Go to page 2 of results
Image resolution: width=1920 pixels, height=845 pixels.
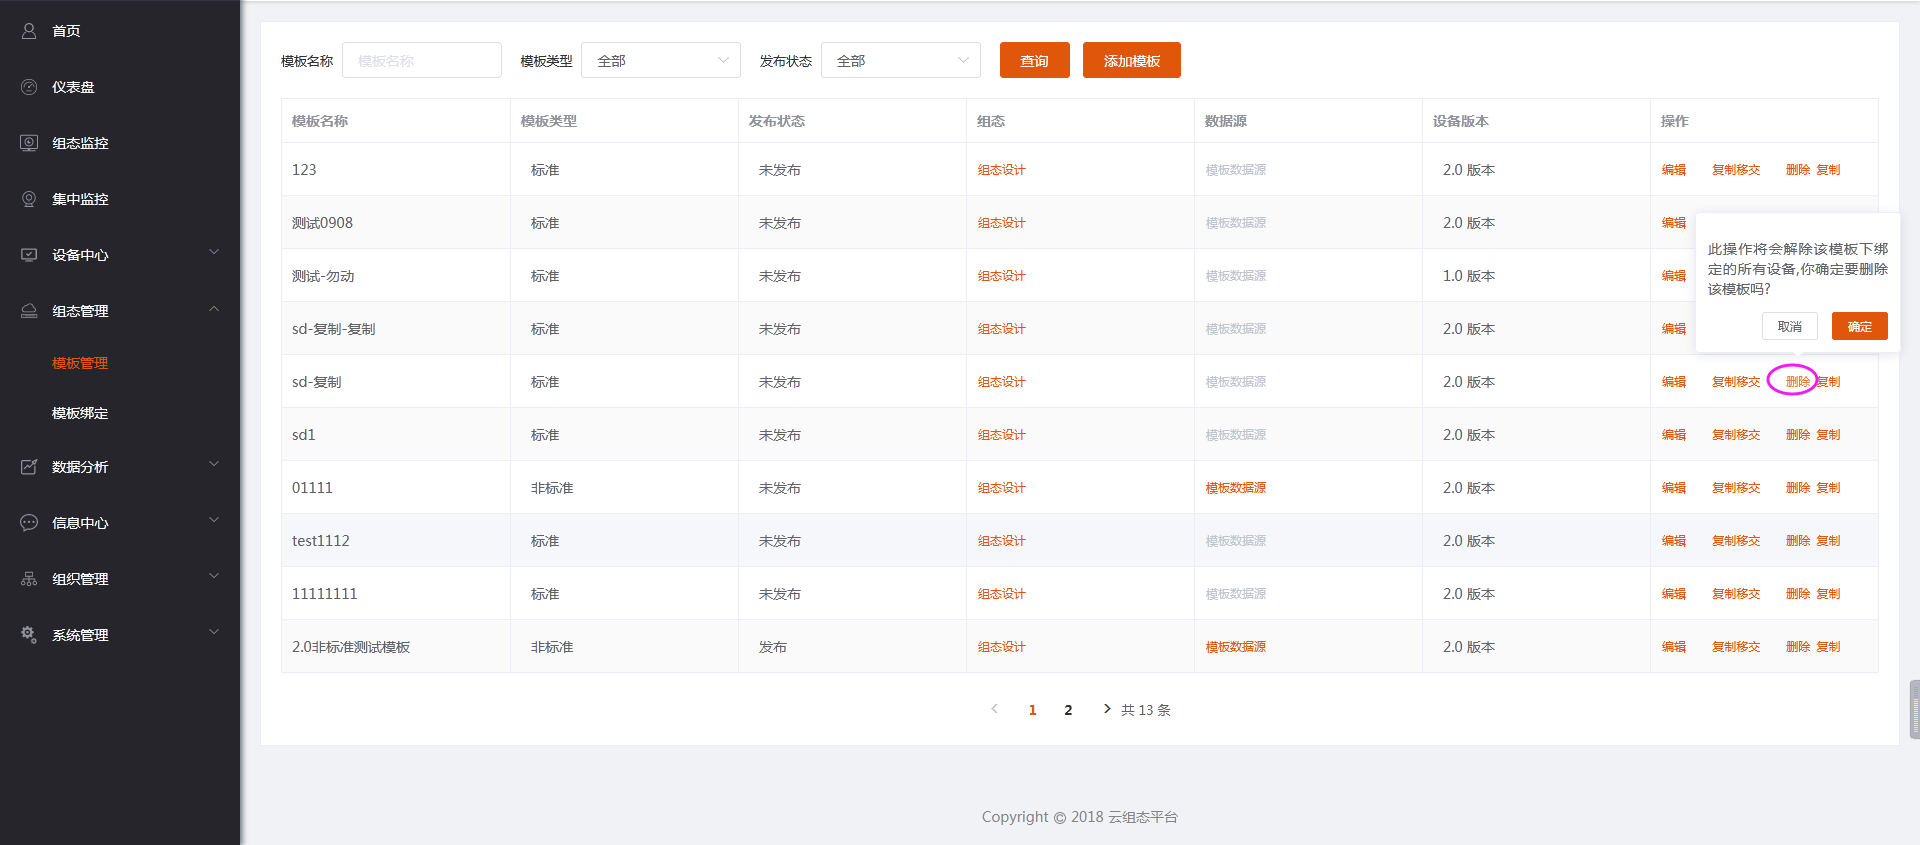[x=1068, y=710]
